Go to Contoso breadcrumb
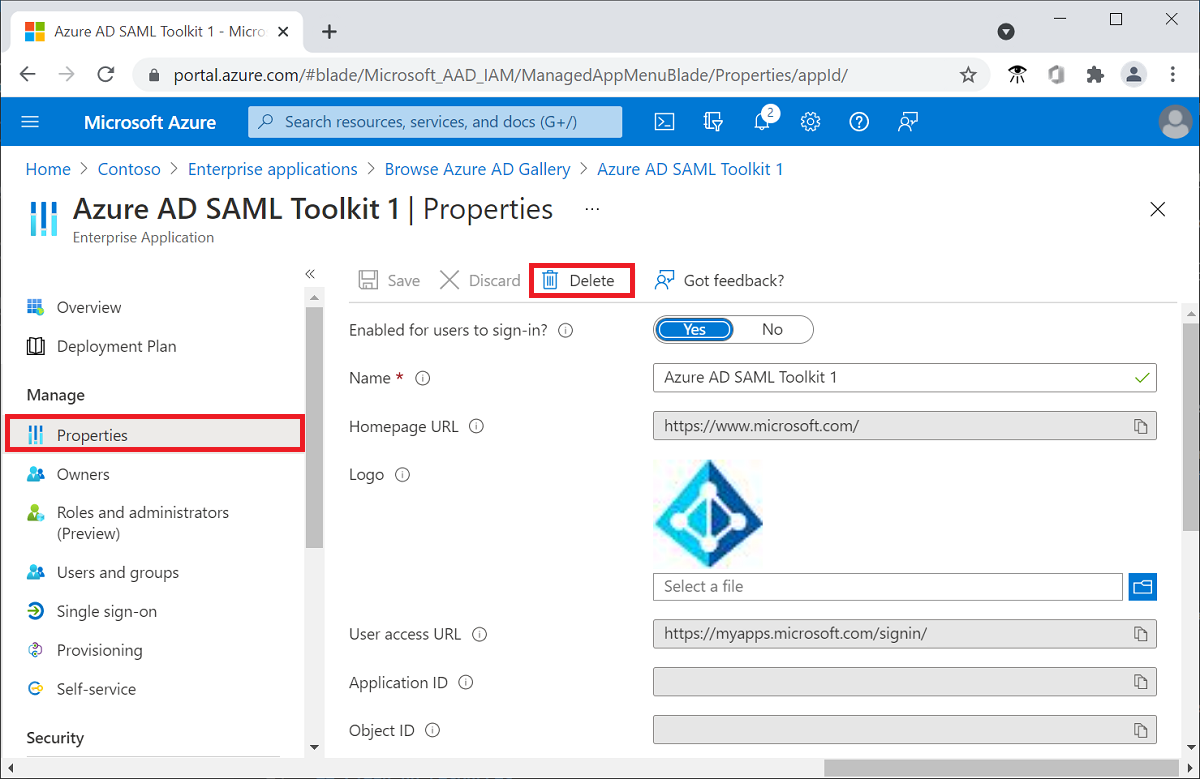The width and height of the screenshot is (1200, 779). click(129, 169)
